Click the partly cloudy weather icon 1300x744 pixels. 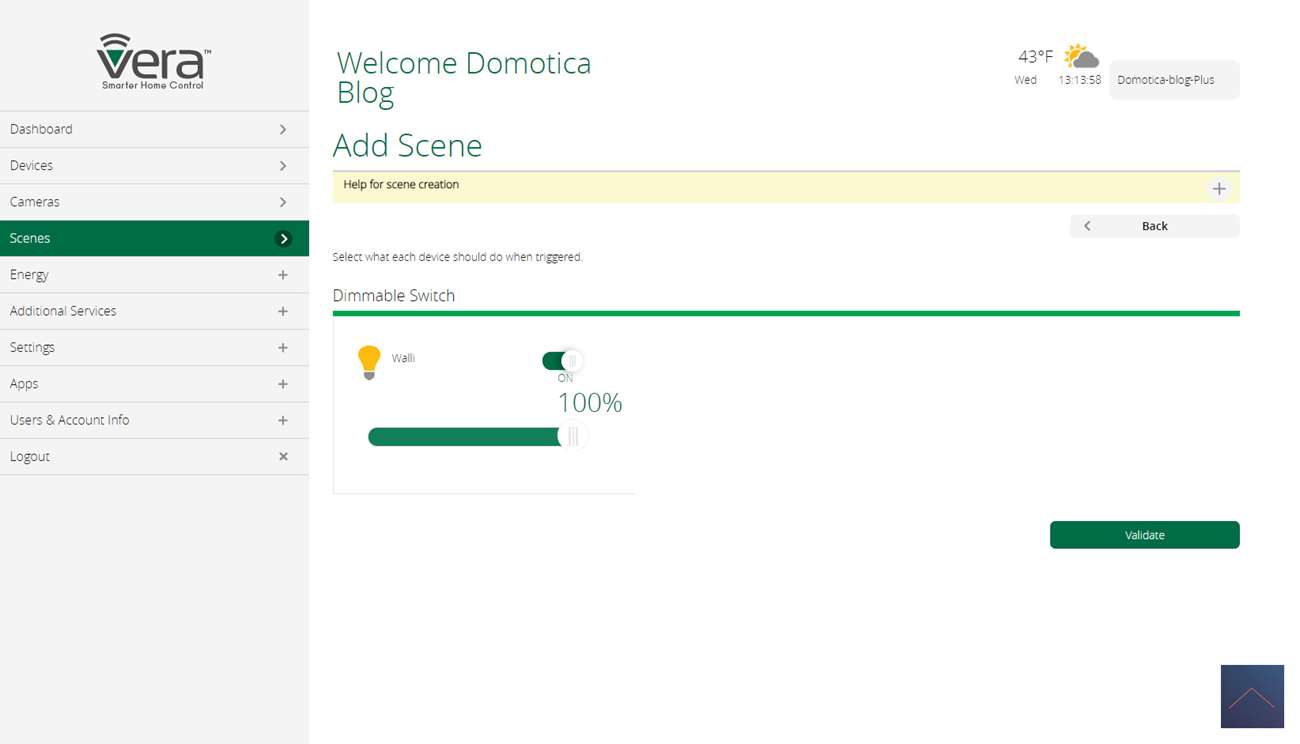1080,56
